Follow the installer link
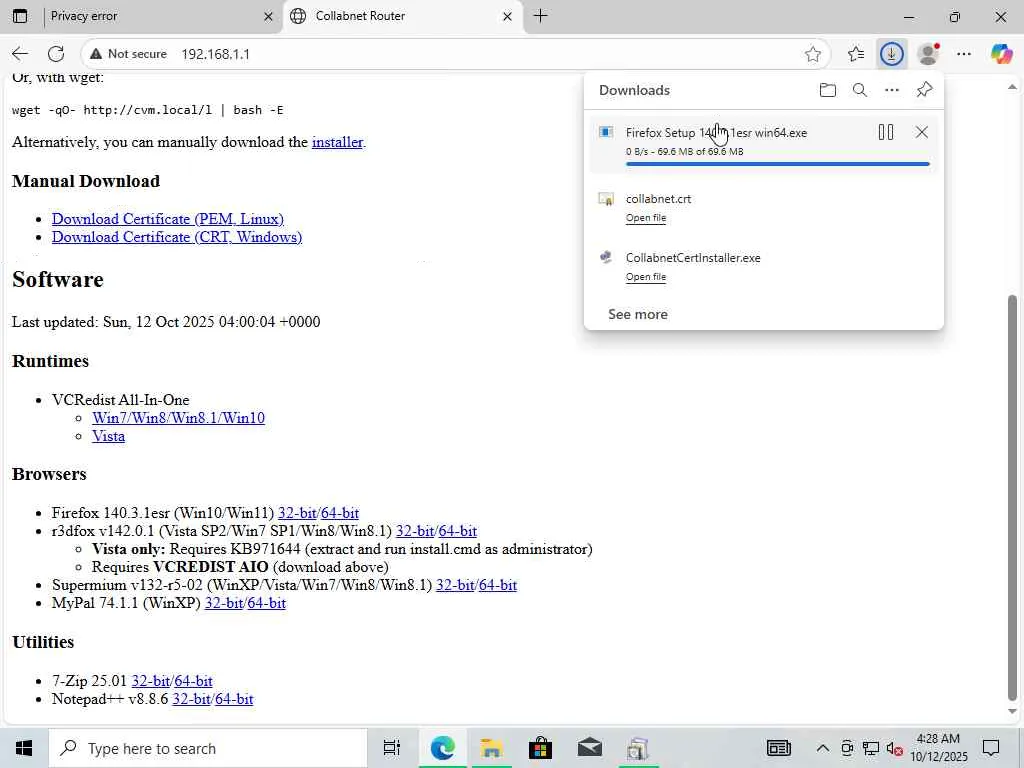Viewport: 1024px width, 768px height. [x=337, y=142]
